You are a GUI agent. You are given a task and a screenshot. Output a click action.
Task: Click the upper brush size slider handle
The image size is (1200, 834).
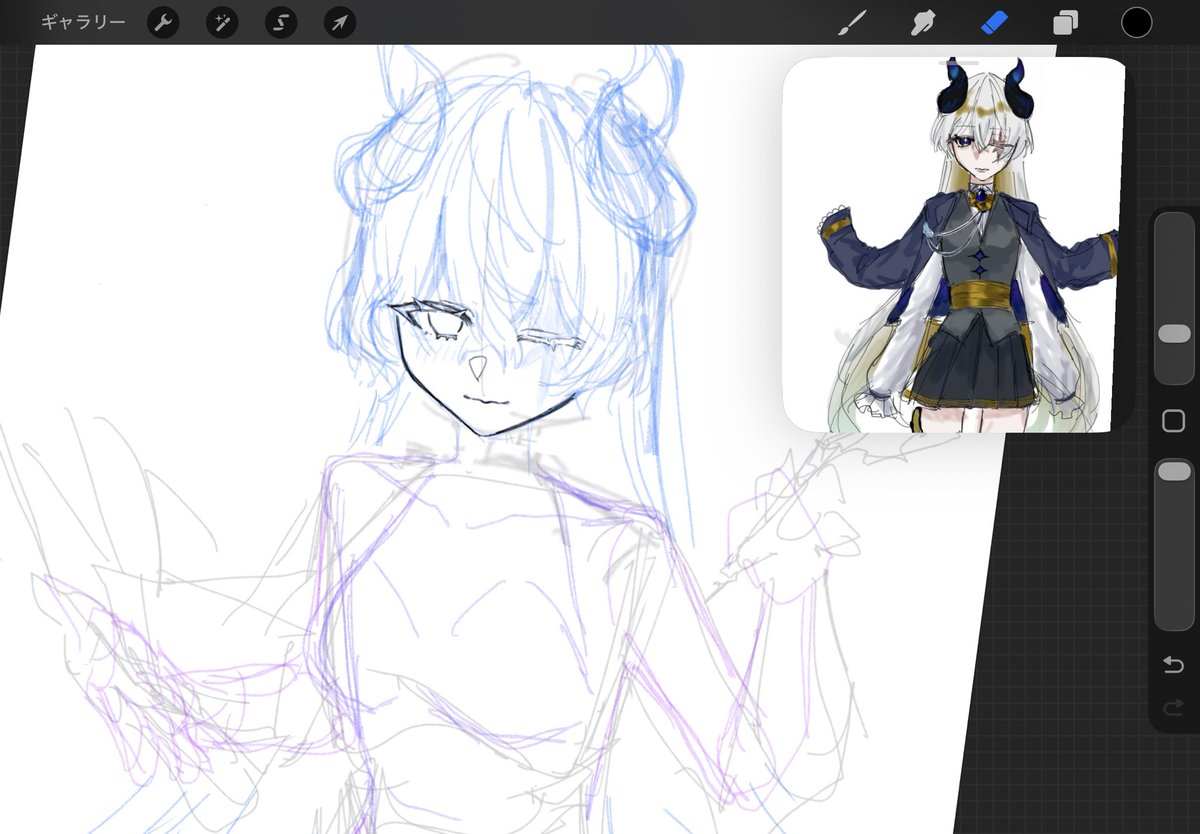[x=1174, y=334]
